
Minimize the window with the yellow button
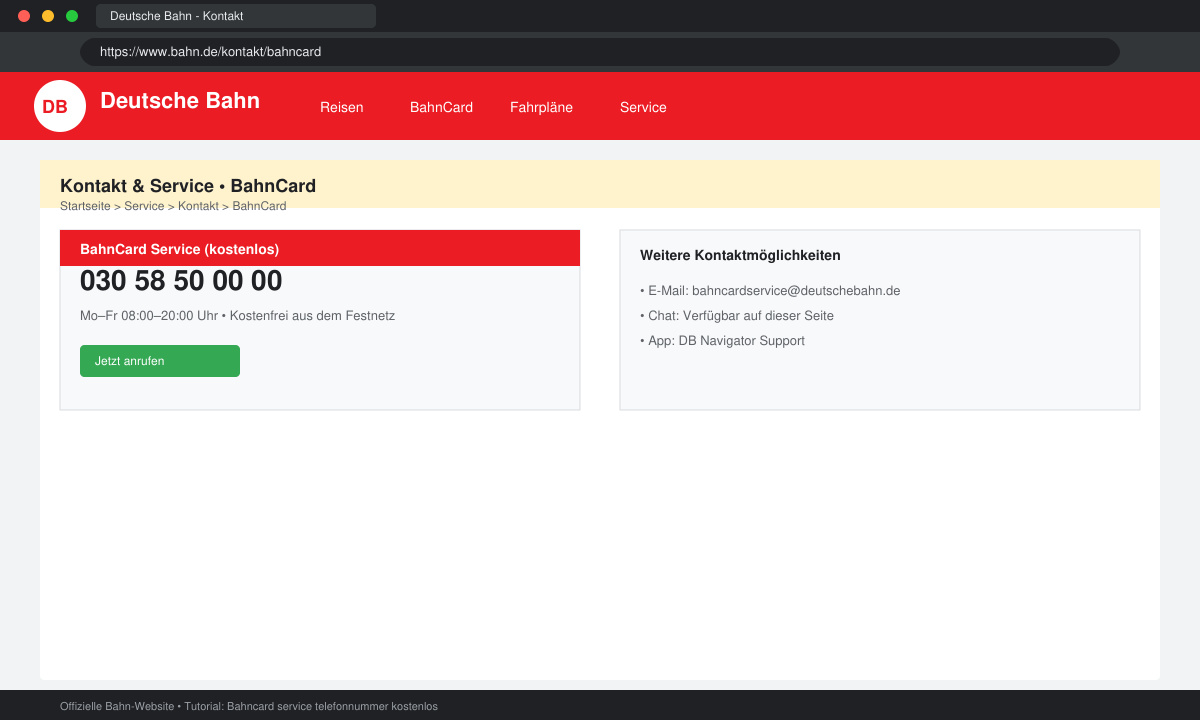tap(48, 16)
